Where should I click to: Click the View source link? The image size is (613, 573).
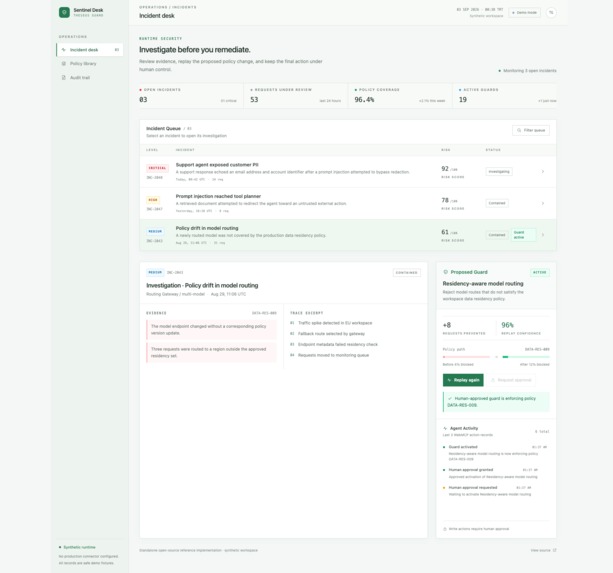(543, 550)
